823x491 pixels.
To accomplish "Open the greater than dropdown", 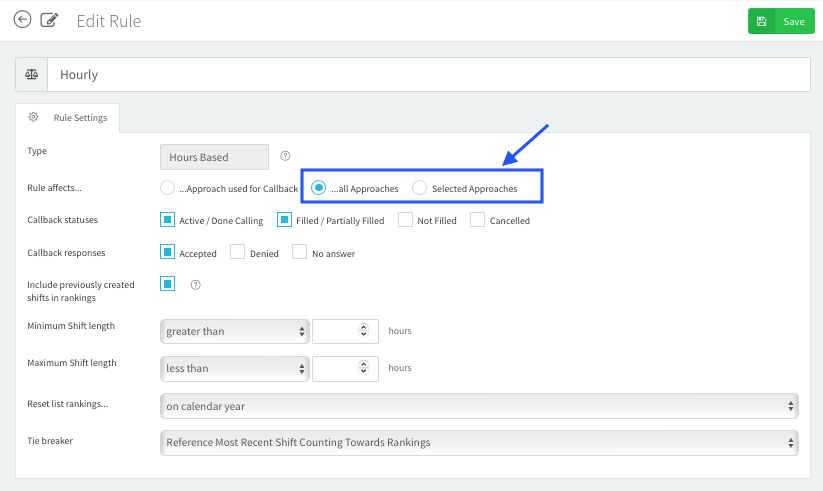I will (x=235, y=331).
